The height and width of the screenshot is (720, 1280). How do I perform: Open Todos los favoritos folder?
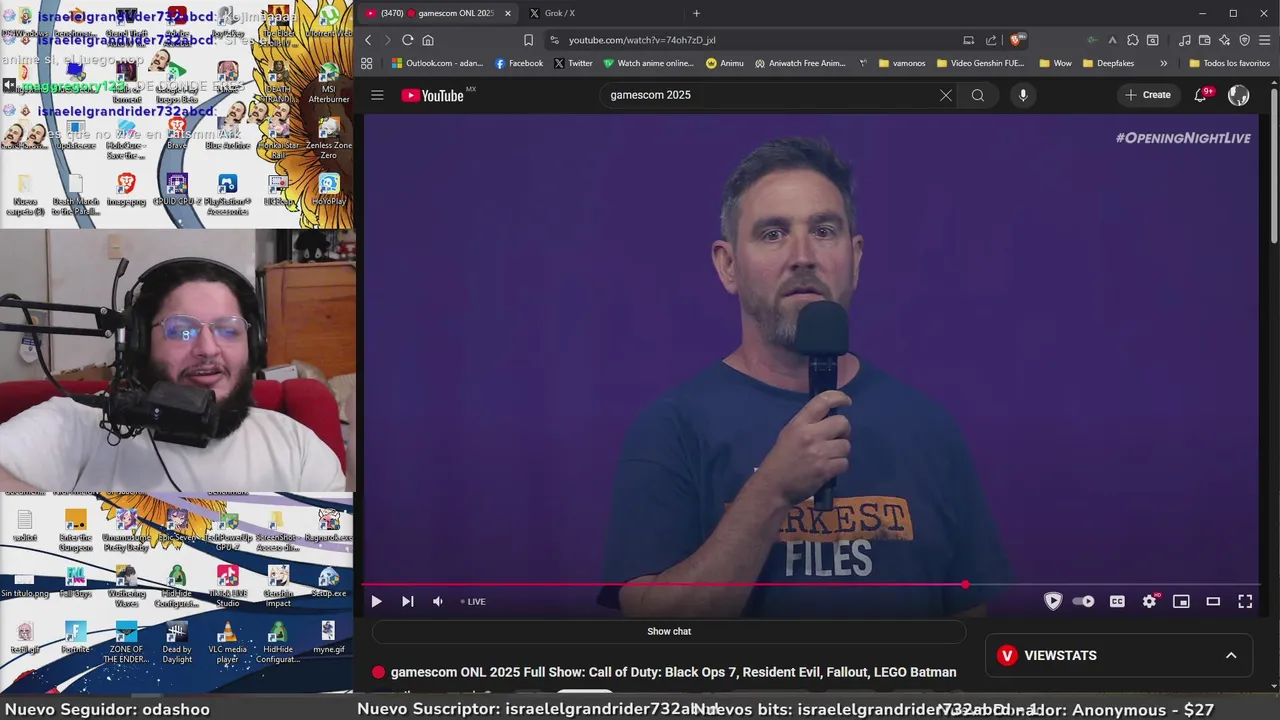coord(1230,63)
